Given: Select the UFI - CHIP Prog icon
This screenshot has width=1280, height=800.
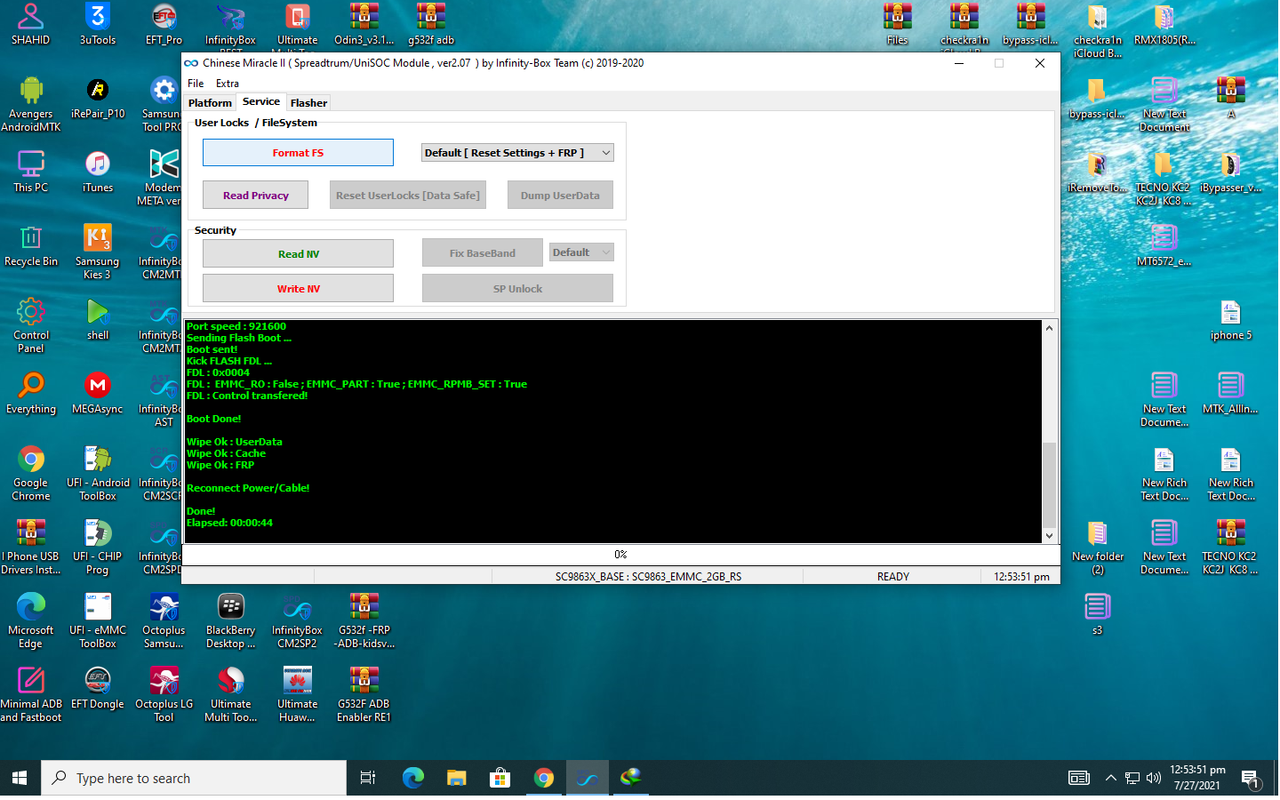Looking at the screenshot, I should (98, 548).
